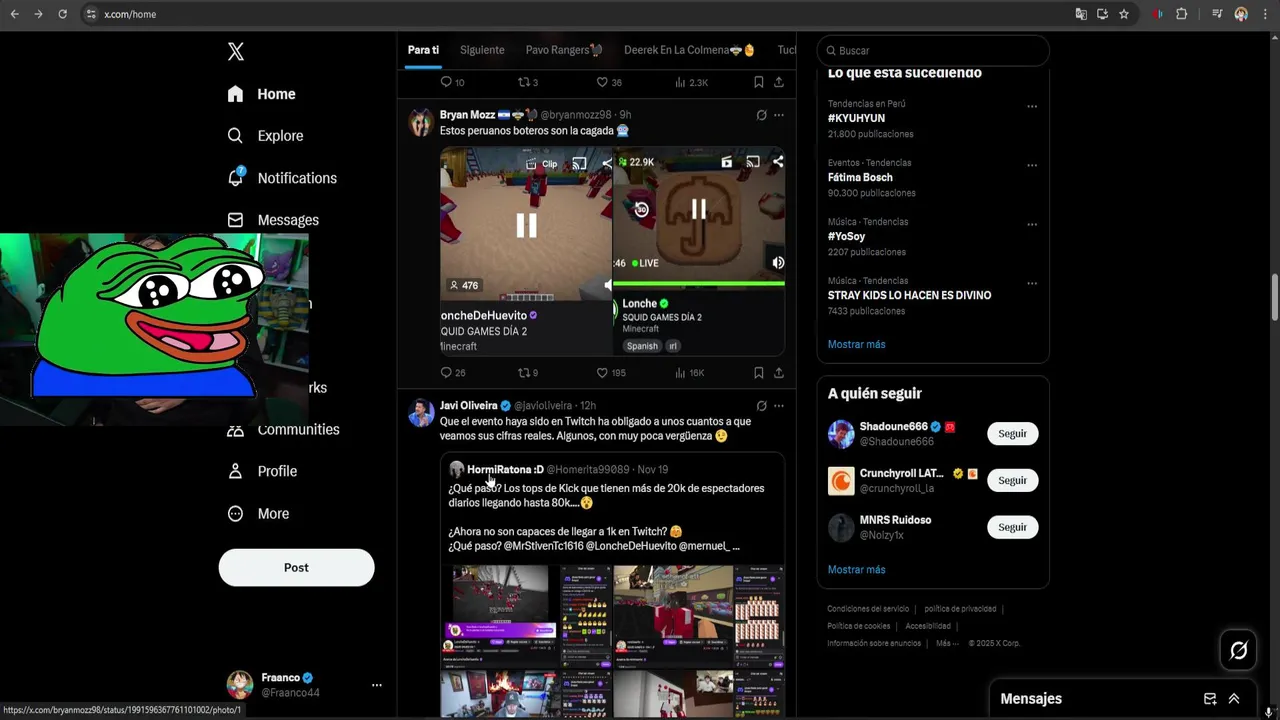Toggle volume on right Lonche video
Image resolution: width=1280 pixels, height=720 pixels.
click(777, 263)
